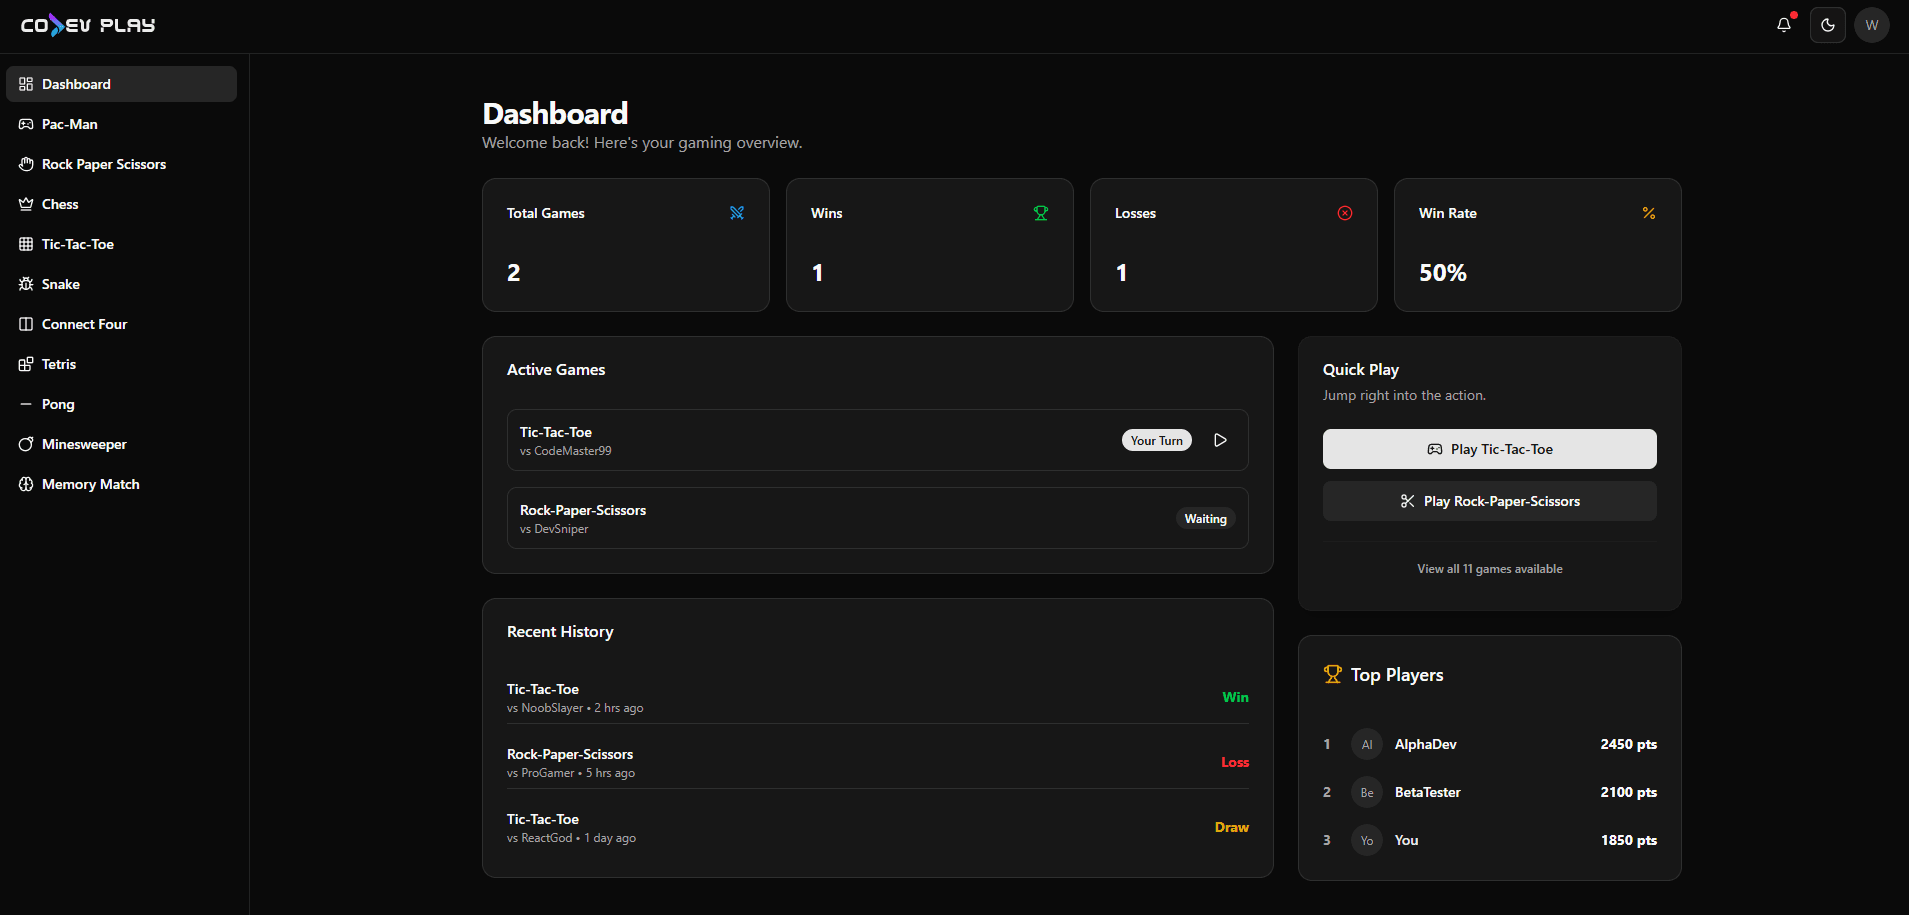Click the Your Turn badge
Image resolution: width=1909 pixels, height=915 pixels.
coord(1157,440)
